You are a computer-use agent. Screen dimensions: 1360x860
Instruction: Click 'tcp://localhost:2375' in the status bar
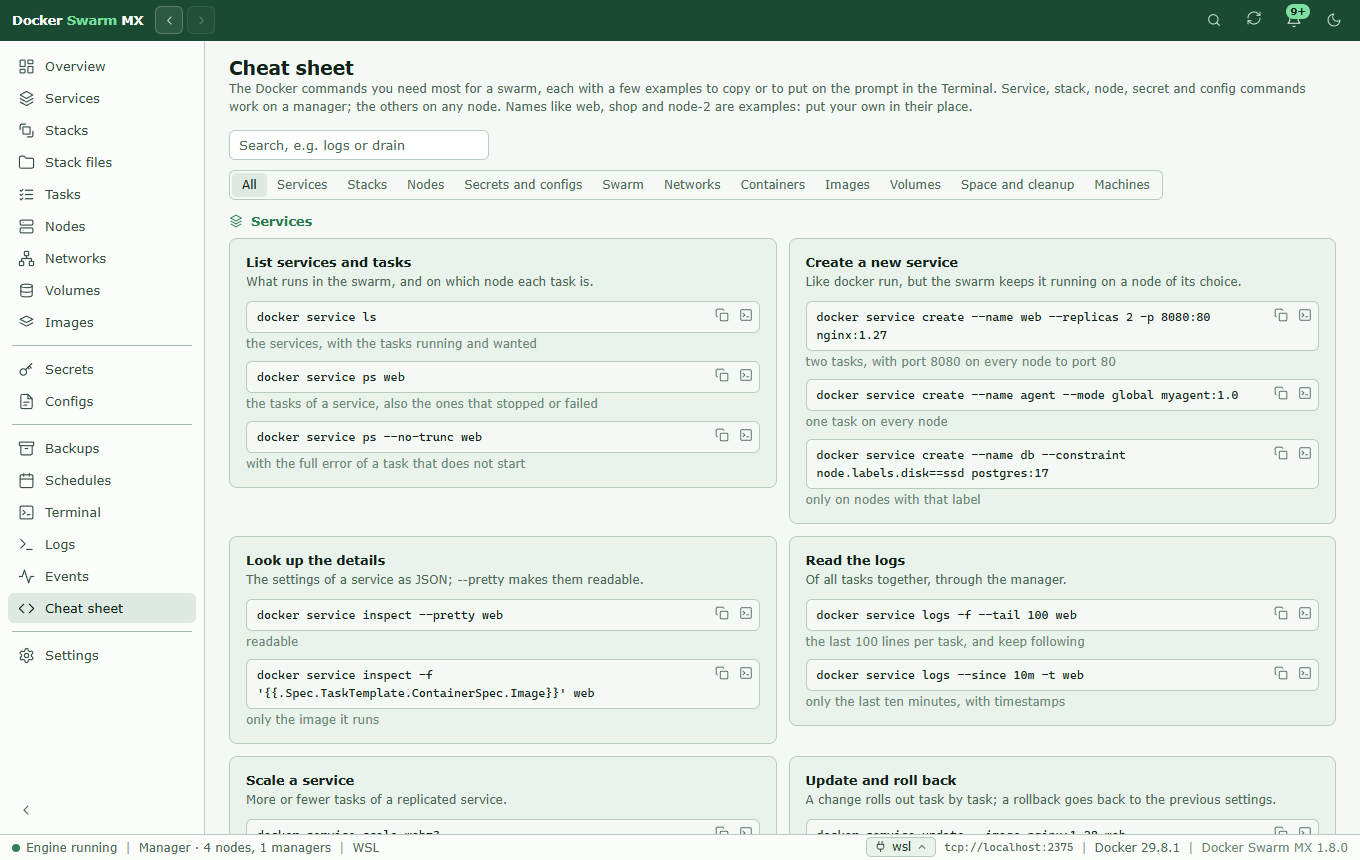click(1009, 847)
